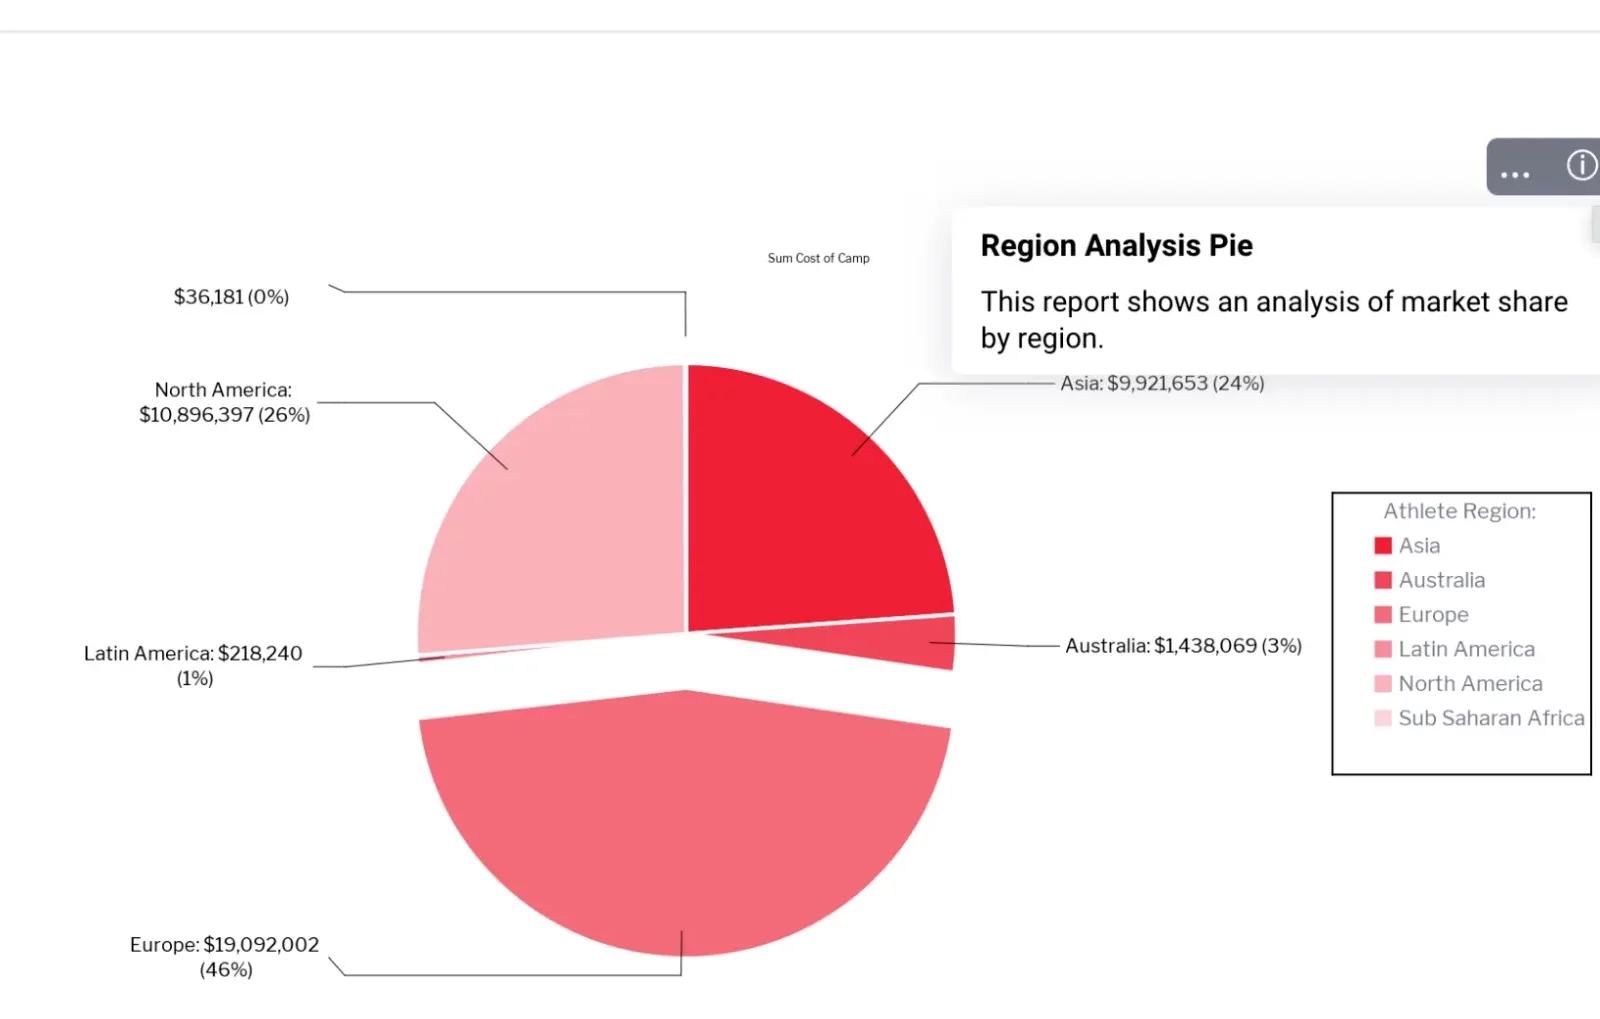
Task: Click the Sum Cost of Camp chart title
Action: pyautogui.click(x=818, y=258)
